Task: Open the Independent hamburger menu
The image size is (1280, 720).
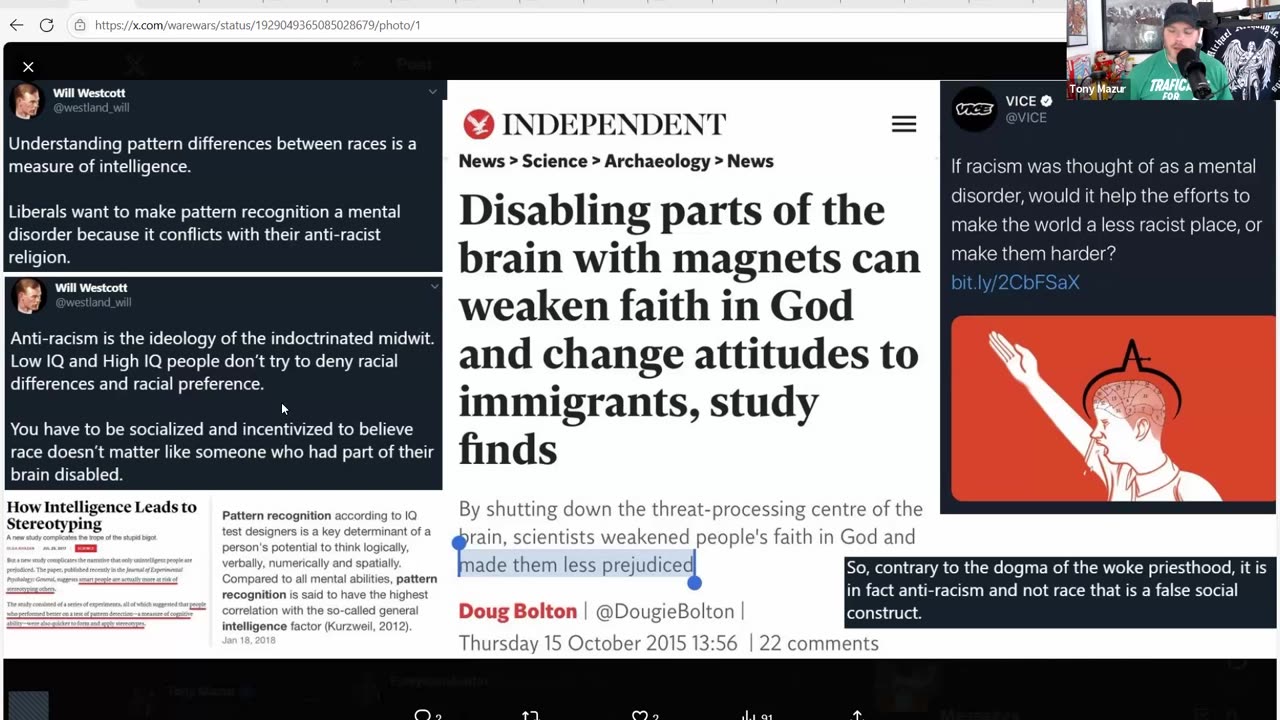Action: (904, 124)
